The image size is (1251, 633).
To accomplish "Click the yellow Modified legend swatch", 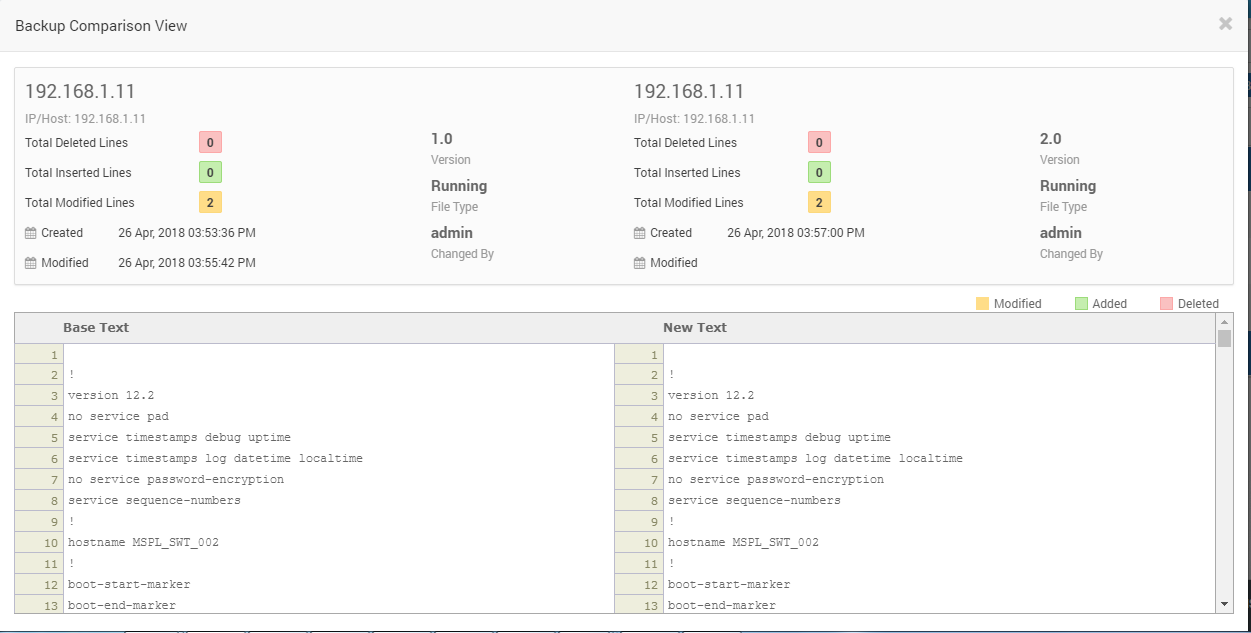I will pos(983,304).
